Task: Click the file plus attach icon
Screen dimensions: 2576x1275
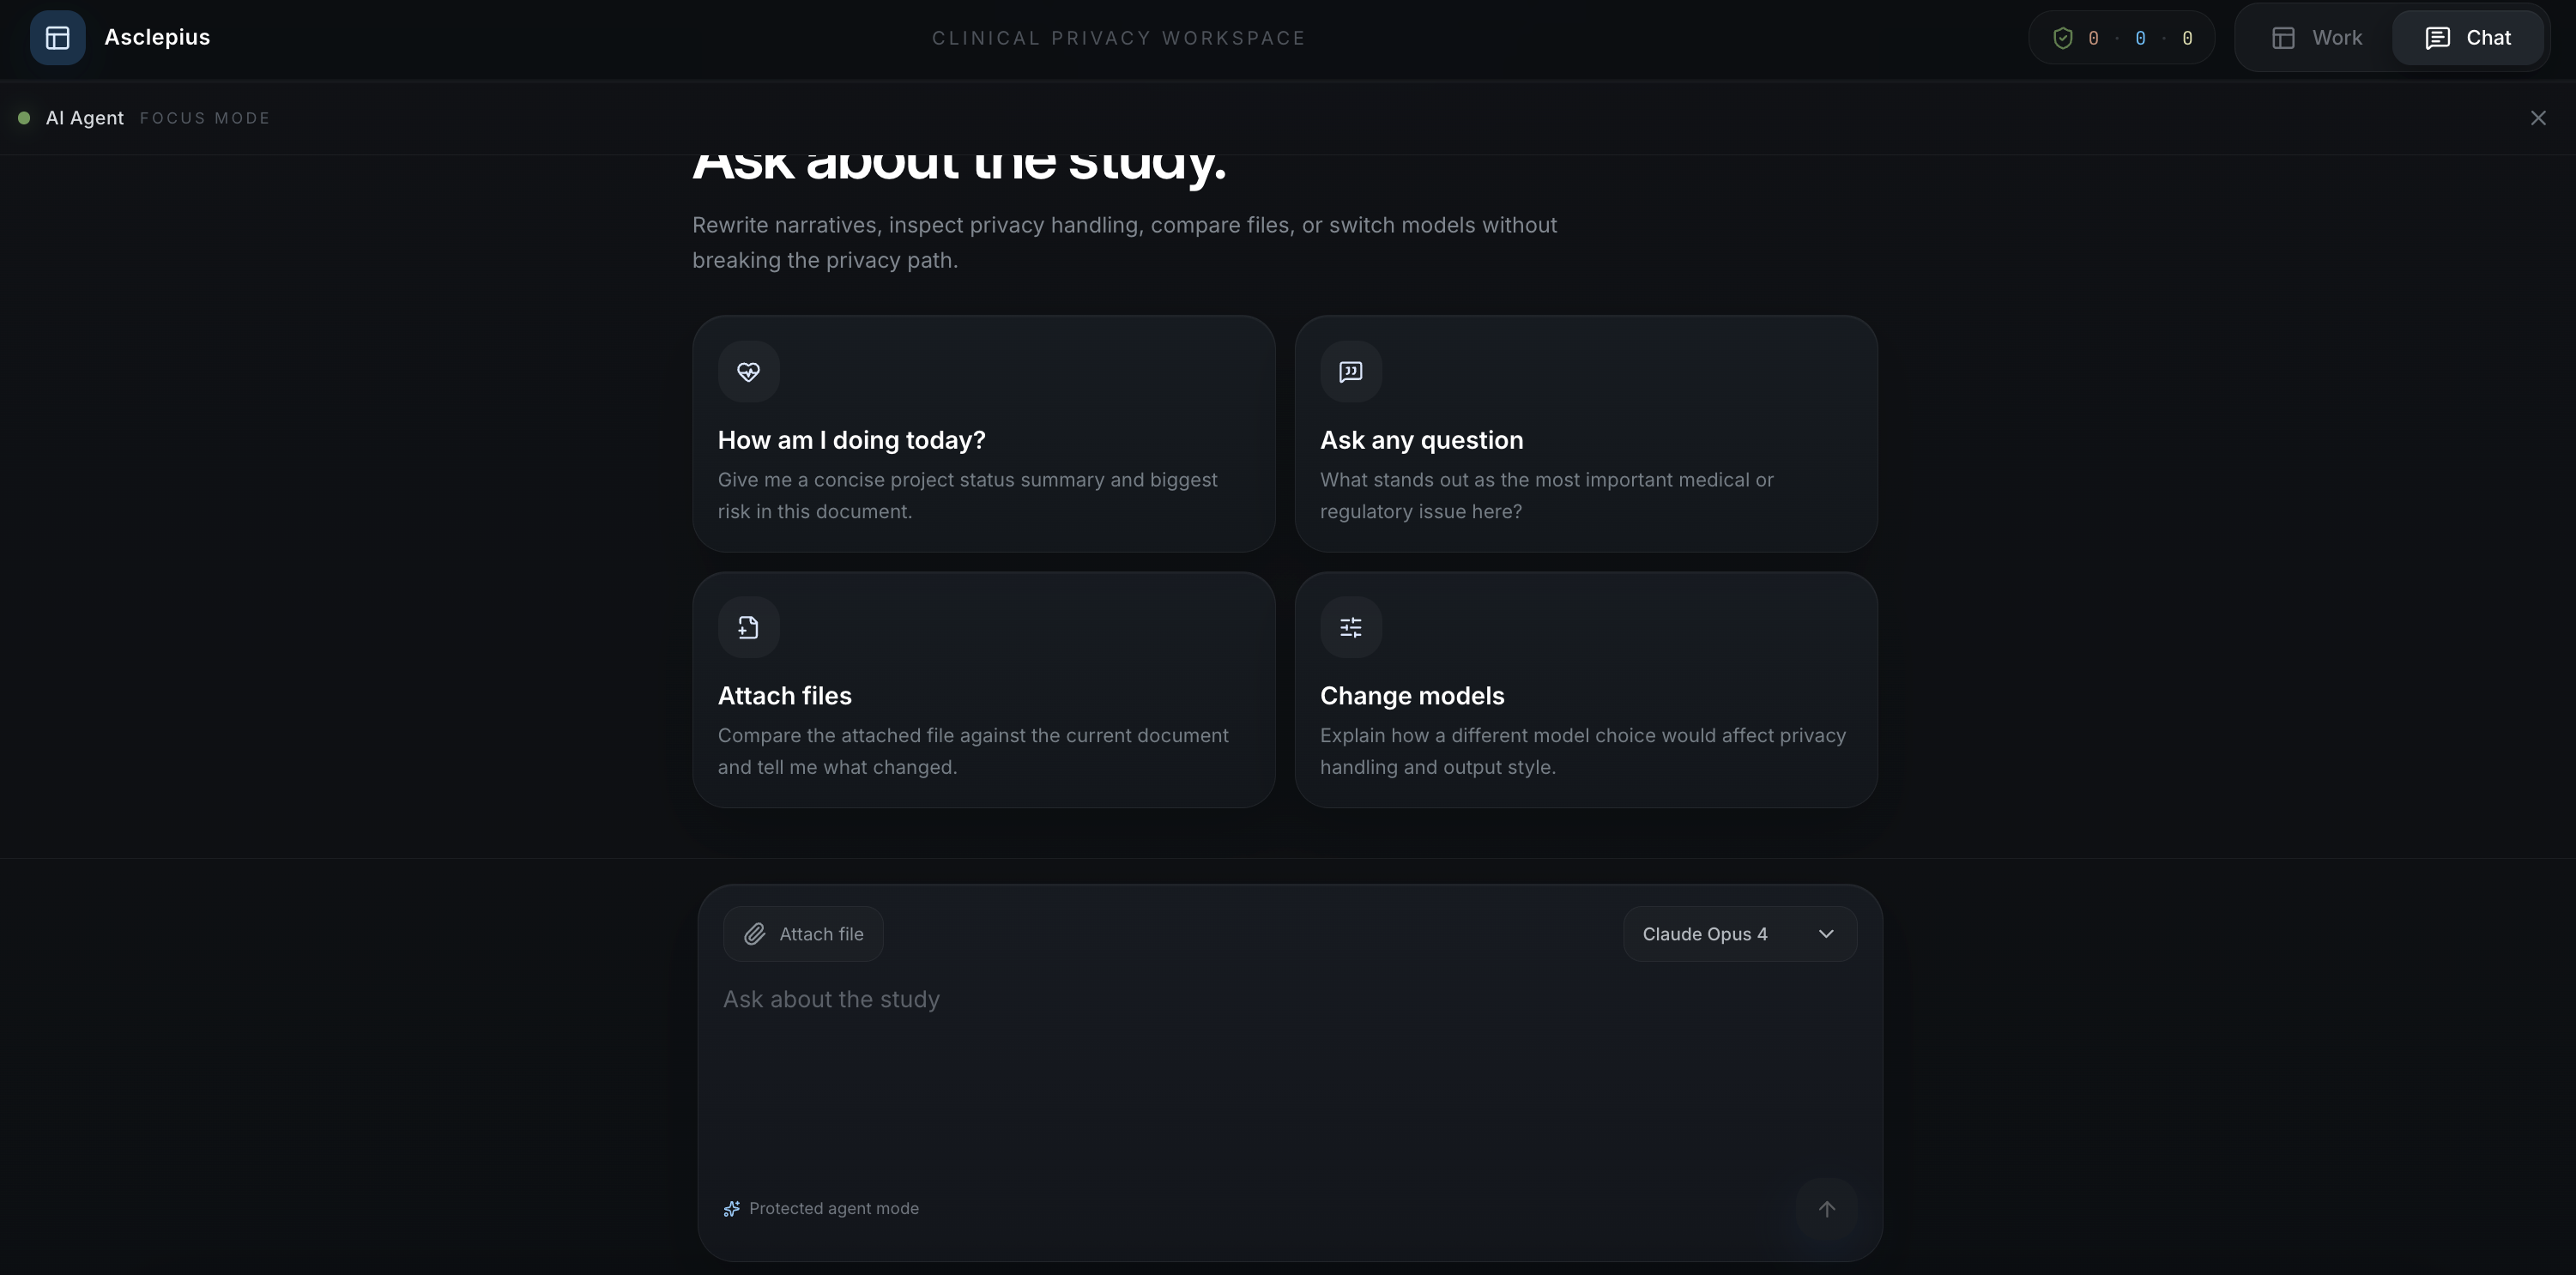Action: click(x=748, y=628)
